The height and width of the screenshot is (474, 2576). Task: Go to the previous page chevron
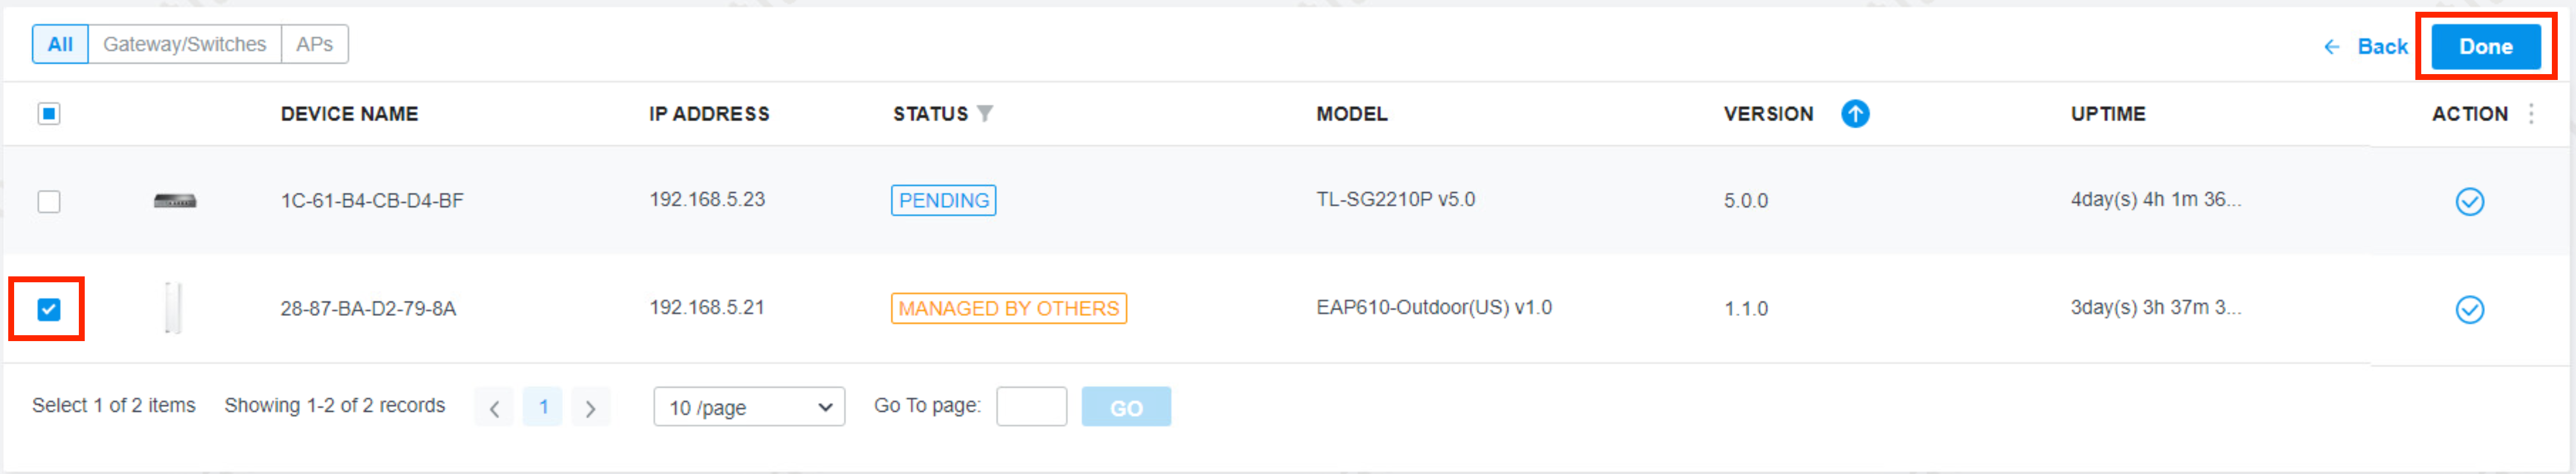(x=494, y=408)
